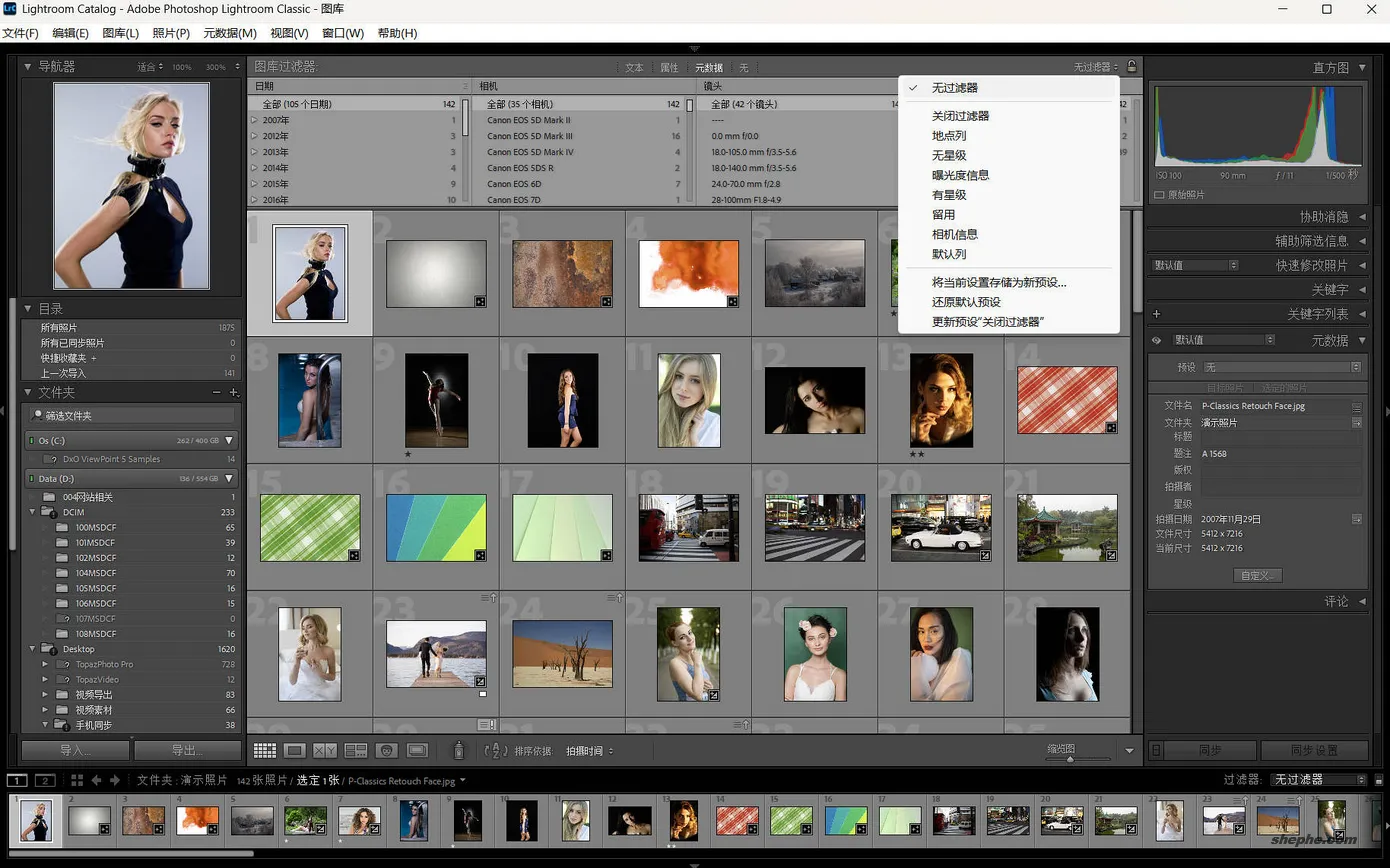Screen dimensions: 1390x868
Task: Expand the 快速修改照片 panel
Action: (1362, 265)
